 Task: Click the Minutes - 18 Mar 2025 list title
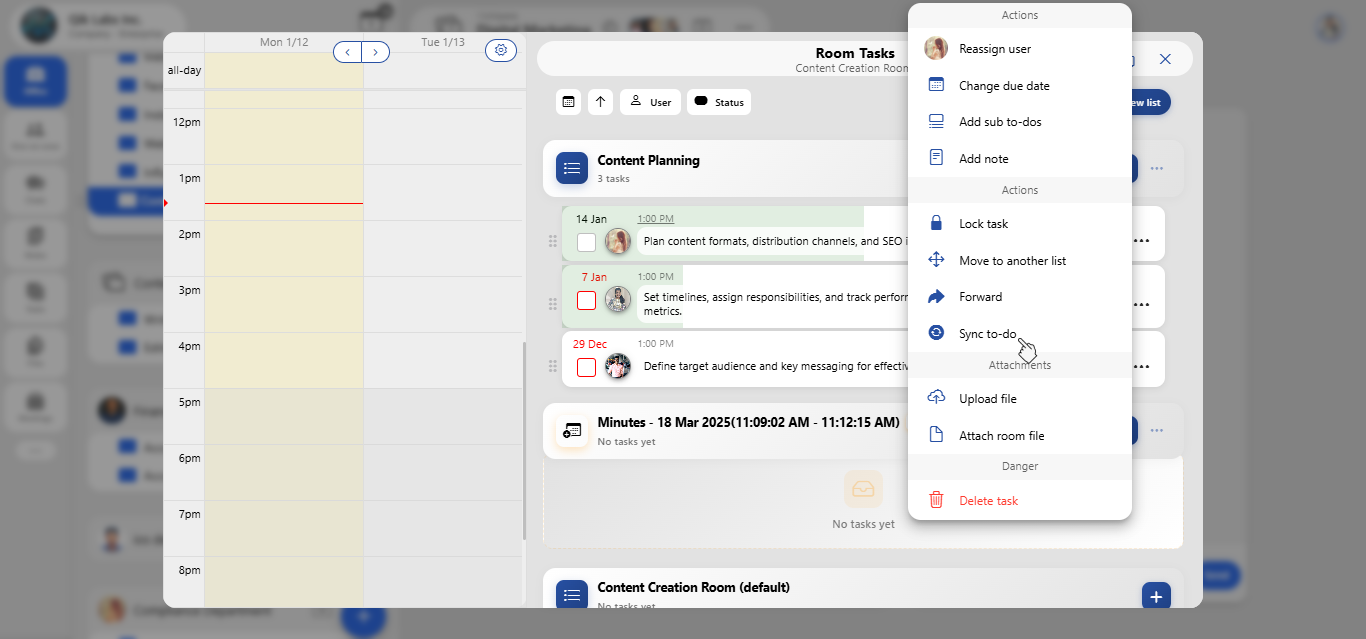(748, 422)
